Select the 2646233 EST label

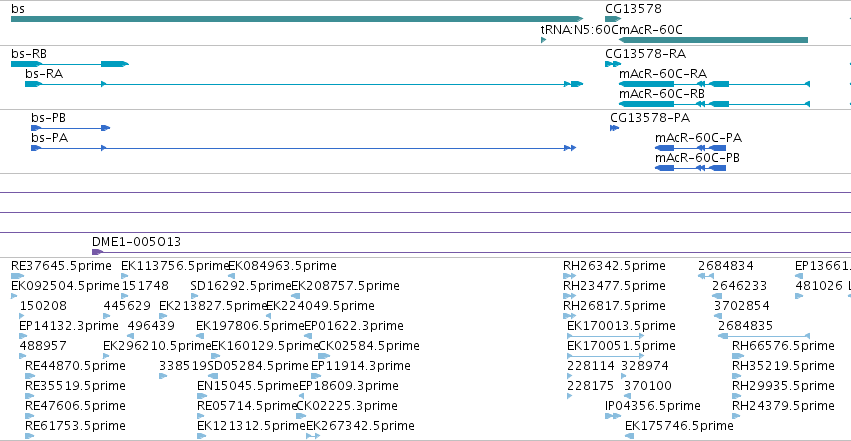pos(740,286)
